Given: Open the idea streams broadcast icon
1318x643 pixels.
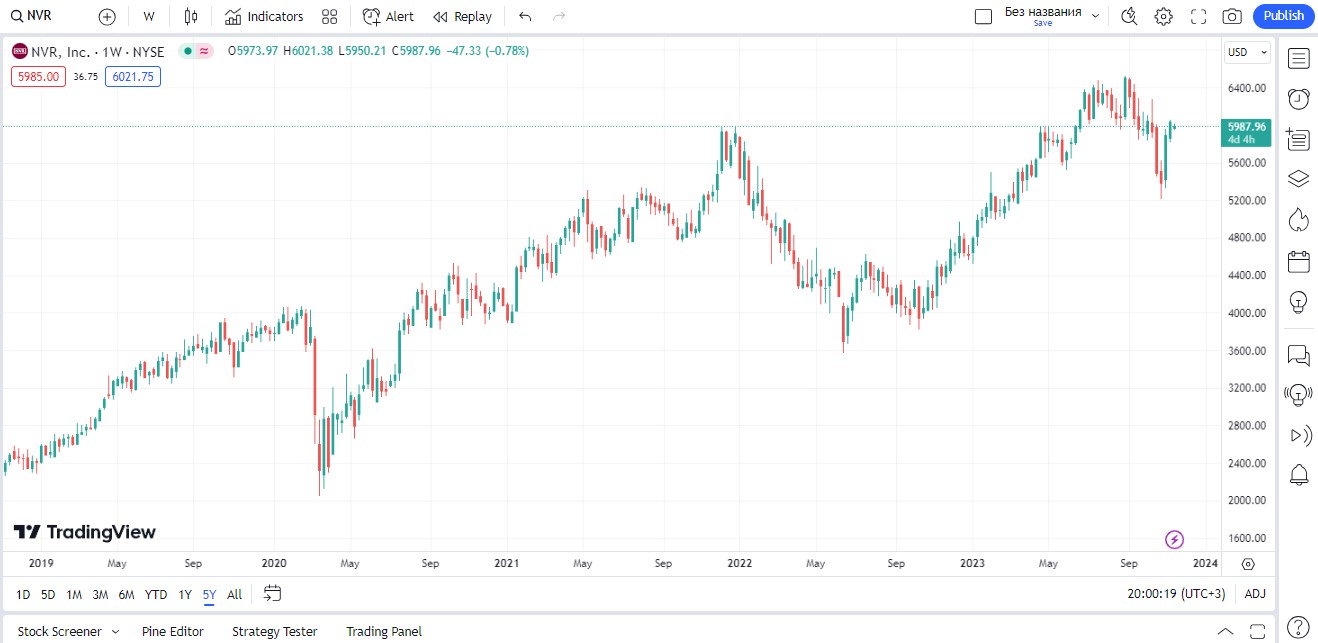Looking at the screenshot, I should click(x=1299, y=395).
